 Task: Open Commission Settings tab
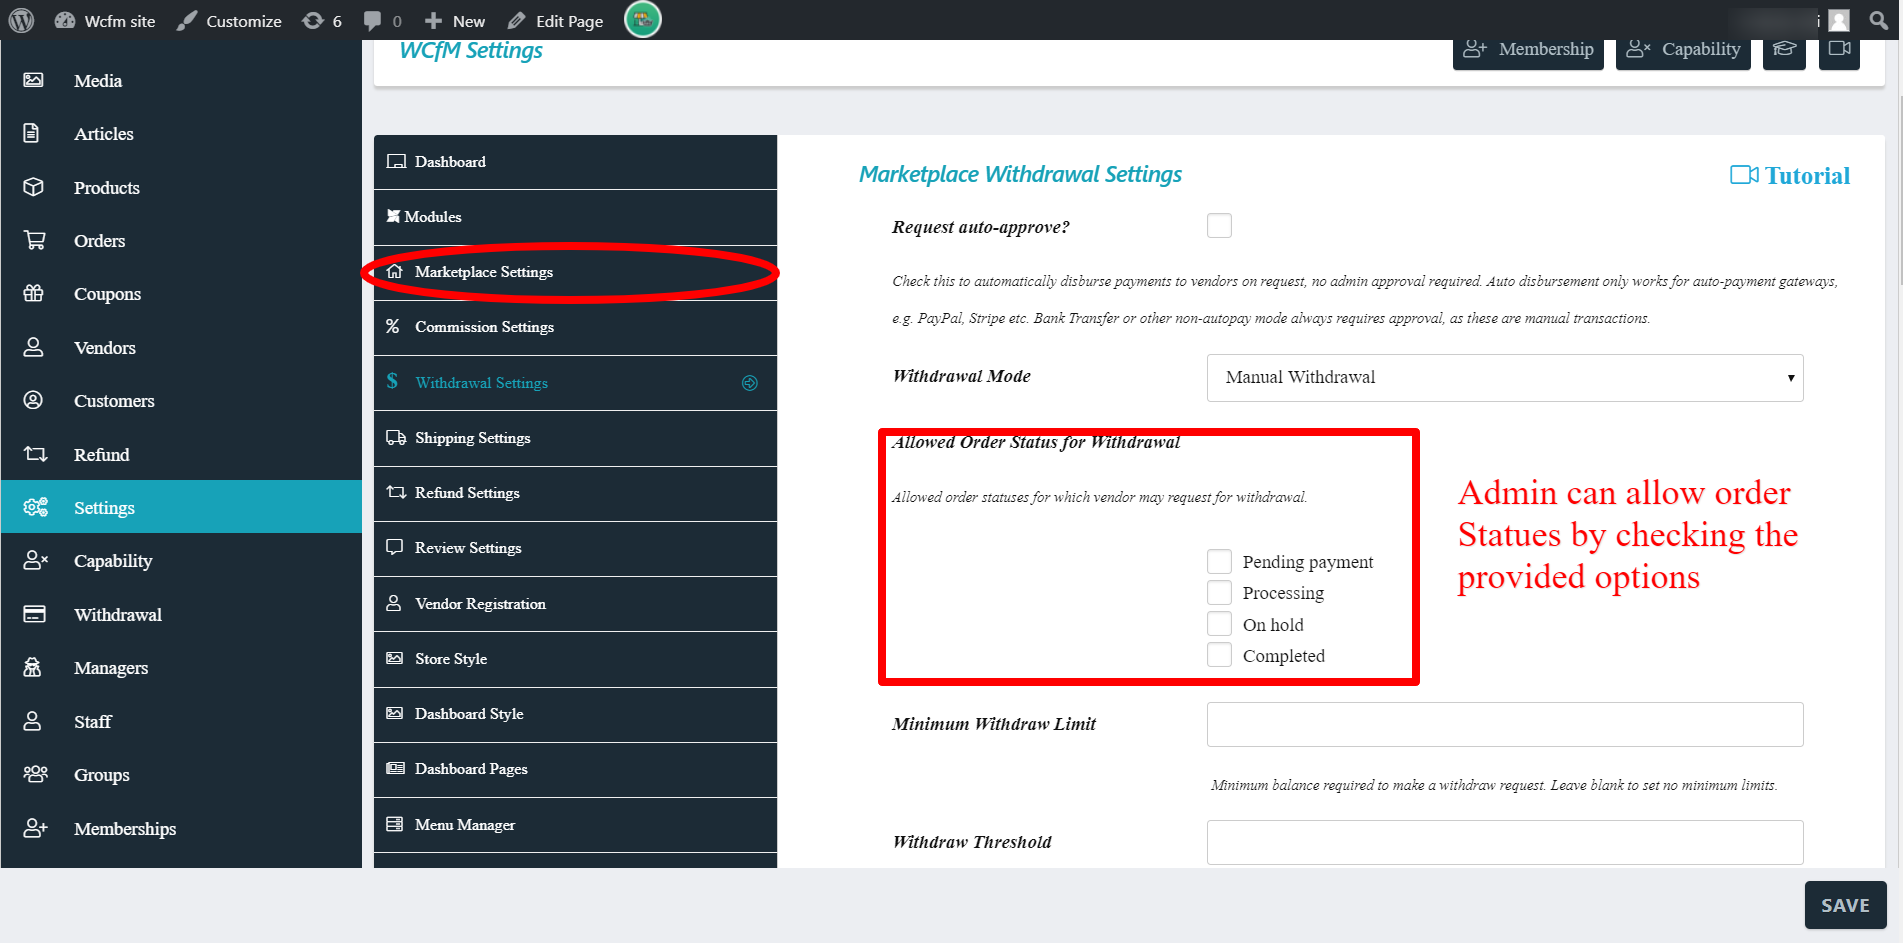[575, 327]
